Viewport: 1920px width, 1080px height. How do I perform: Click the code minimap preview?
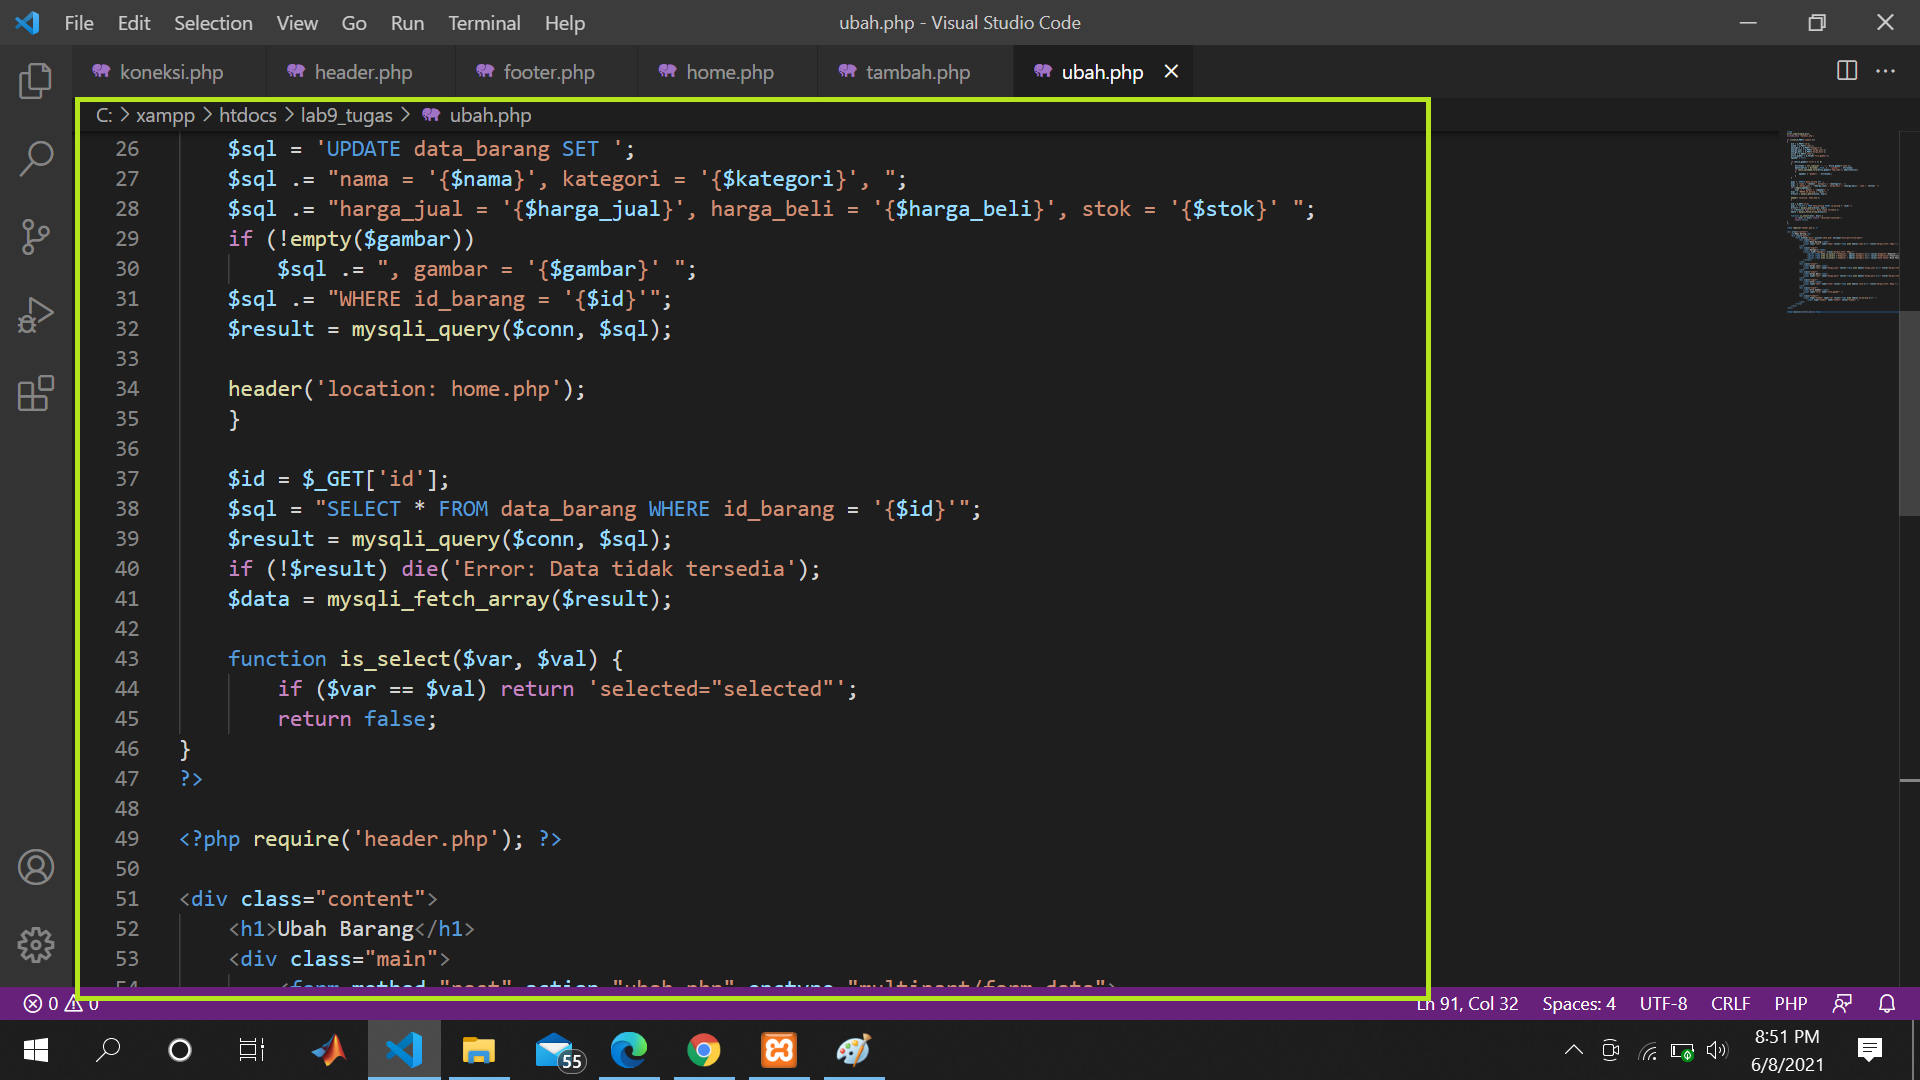(x=1841, y=220)
